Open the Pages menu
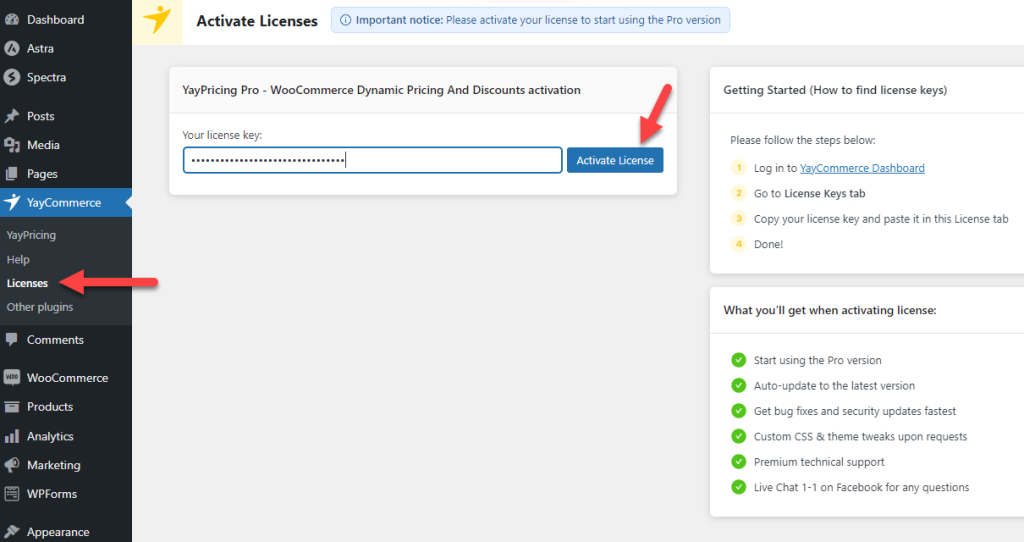The height and width of the screenshot is (542, 1024). [x=42, y=174]
